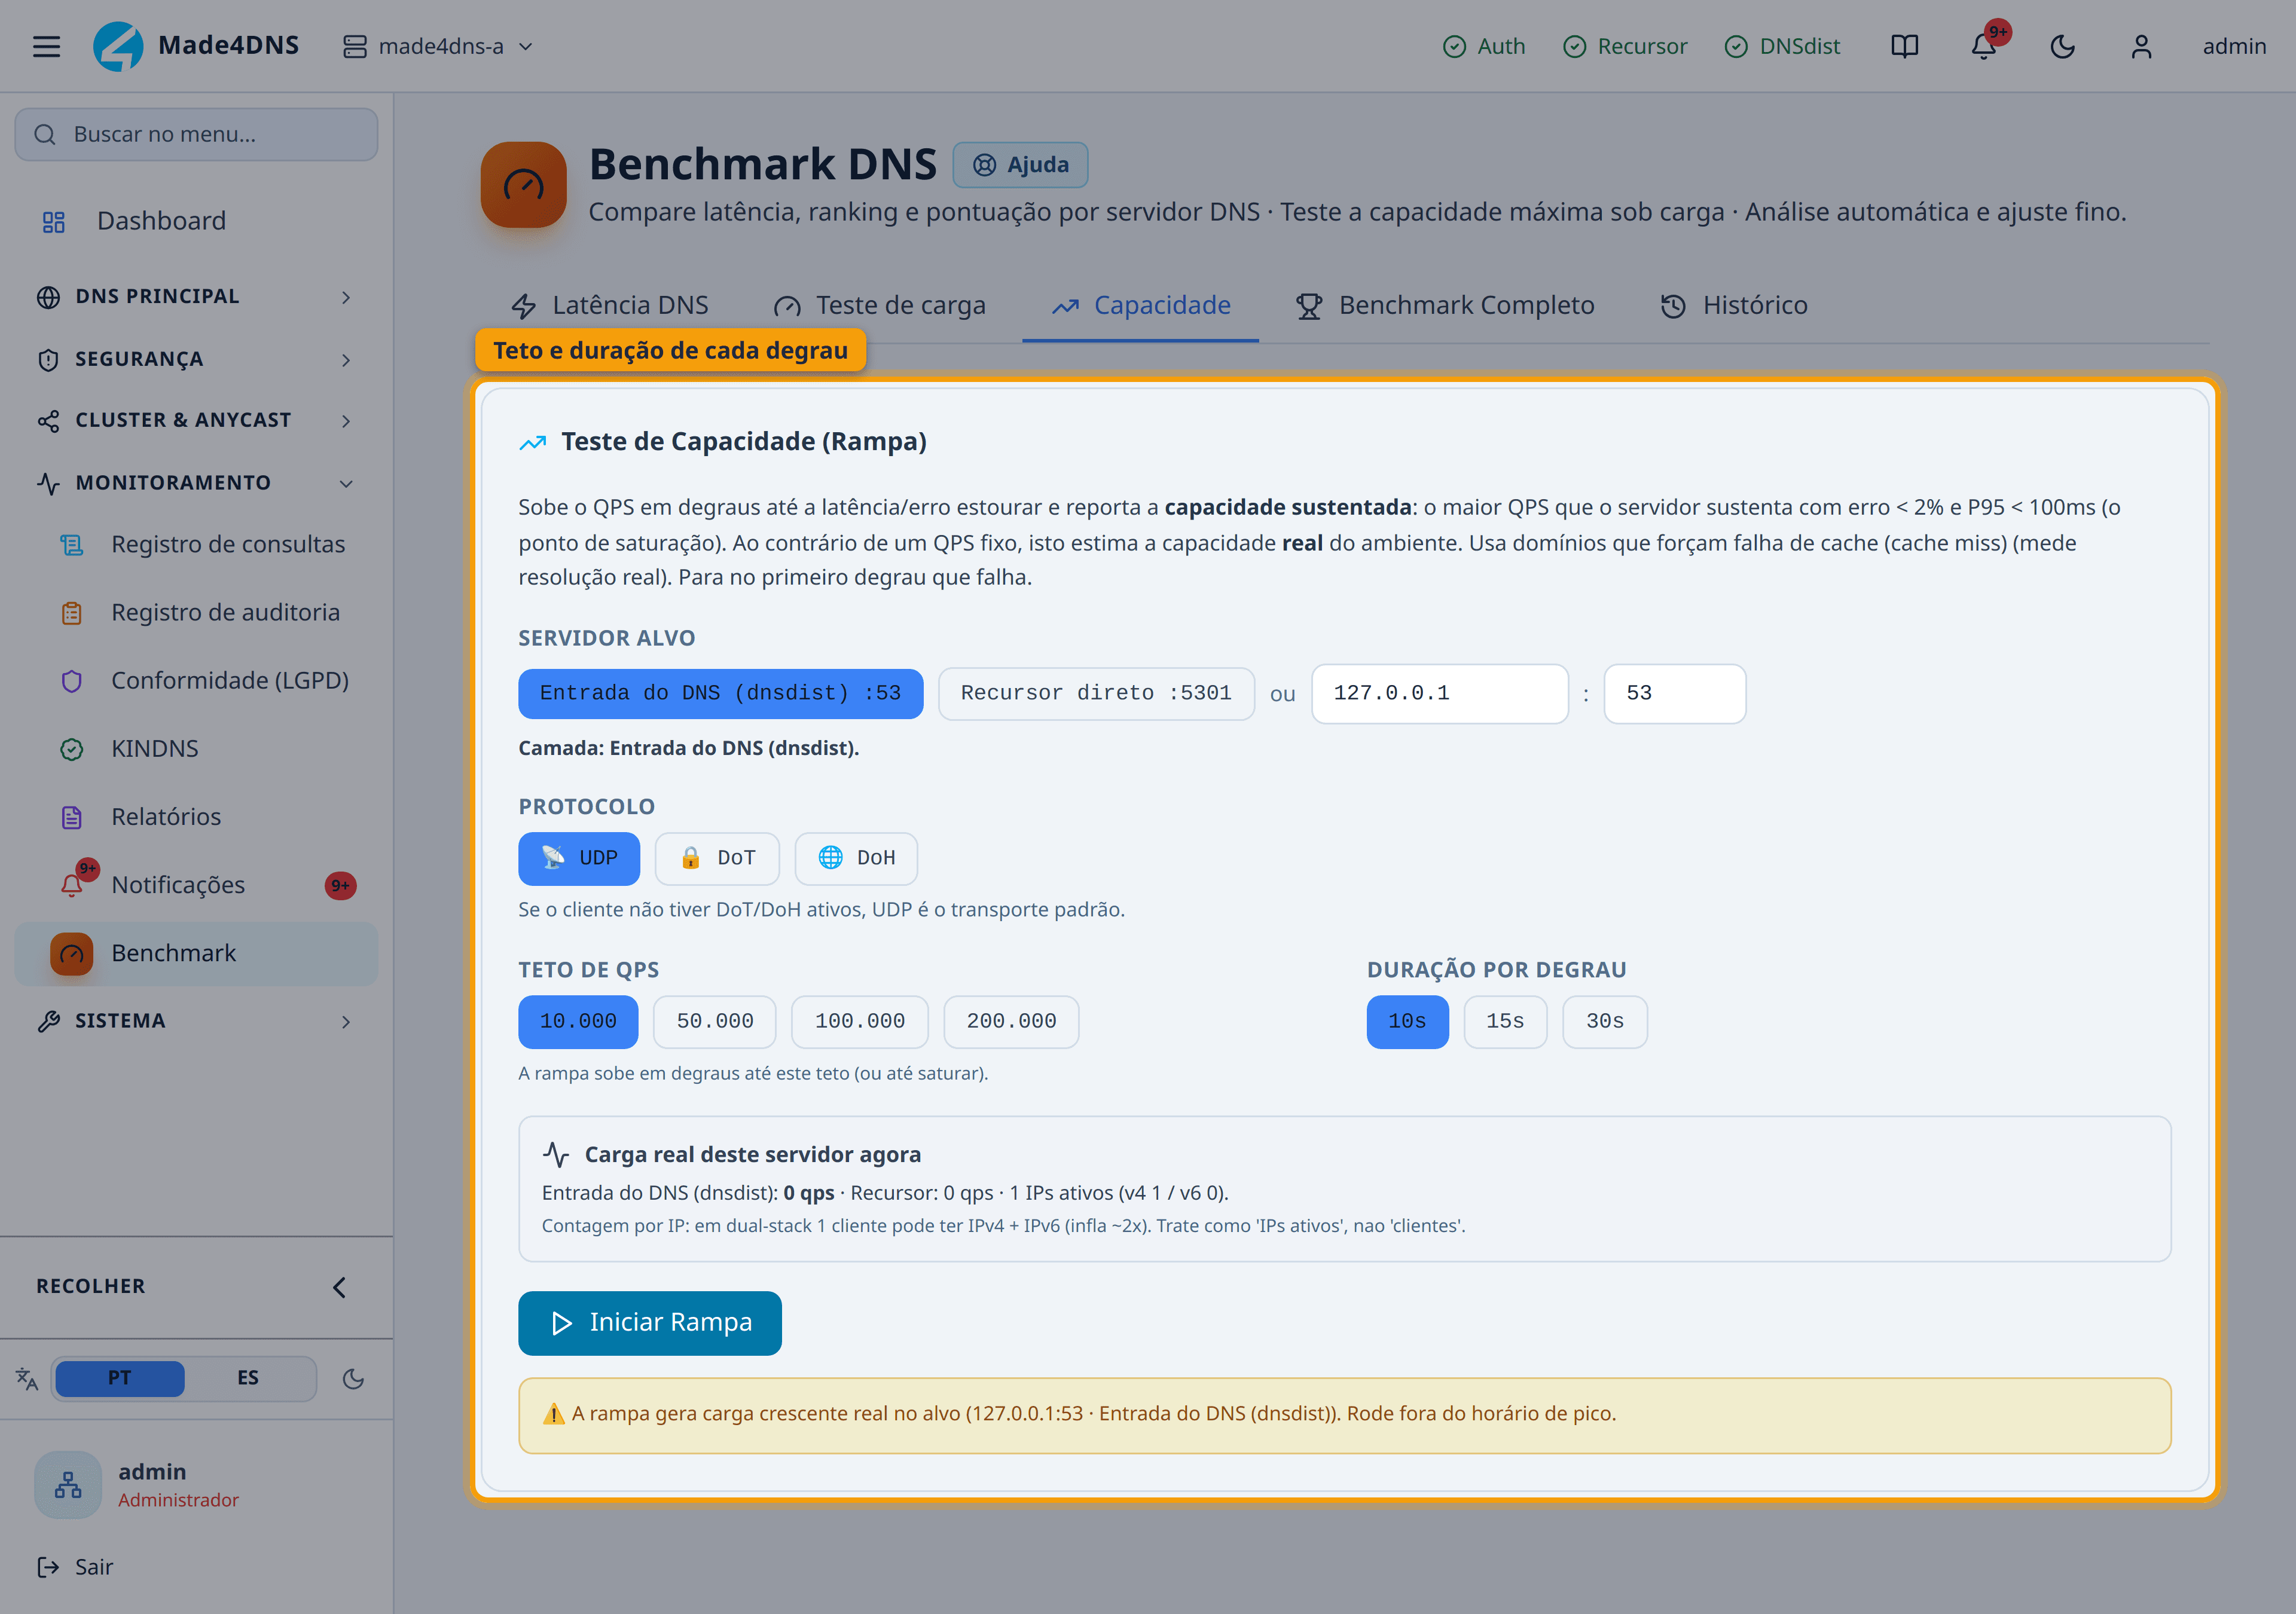Open the notifications bell in header

pos(1983,46)
